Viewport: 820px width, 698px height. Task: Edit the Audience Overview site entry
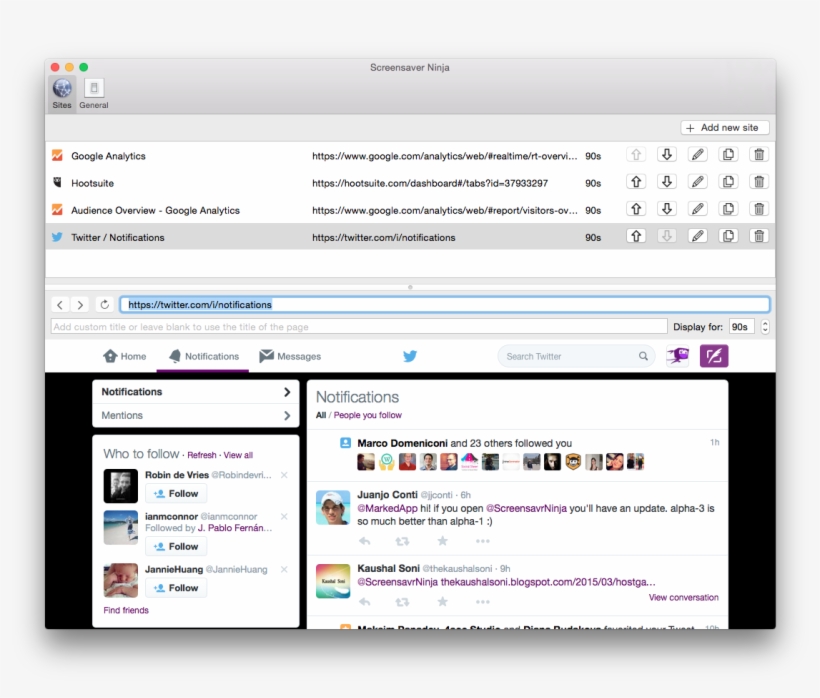point(698,209)
